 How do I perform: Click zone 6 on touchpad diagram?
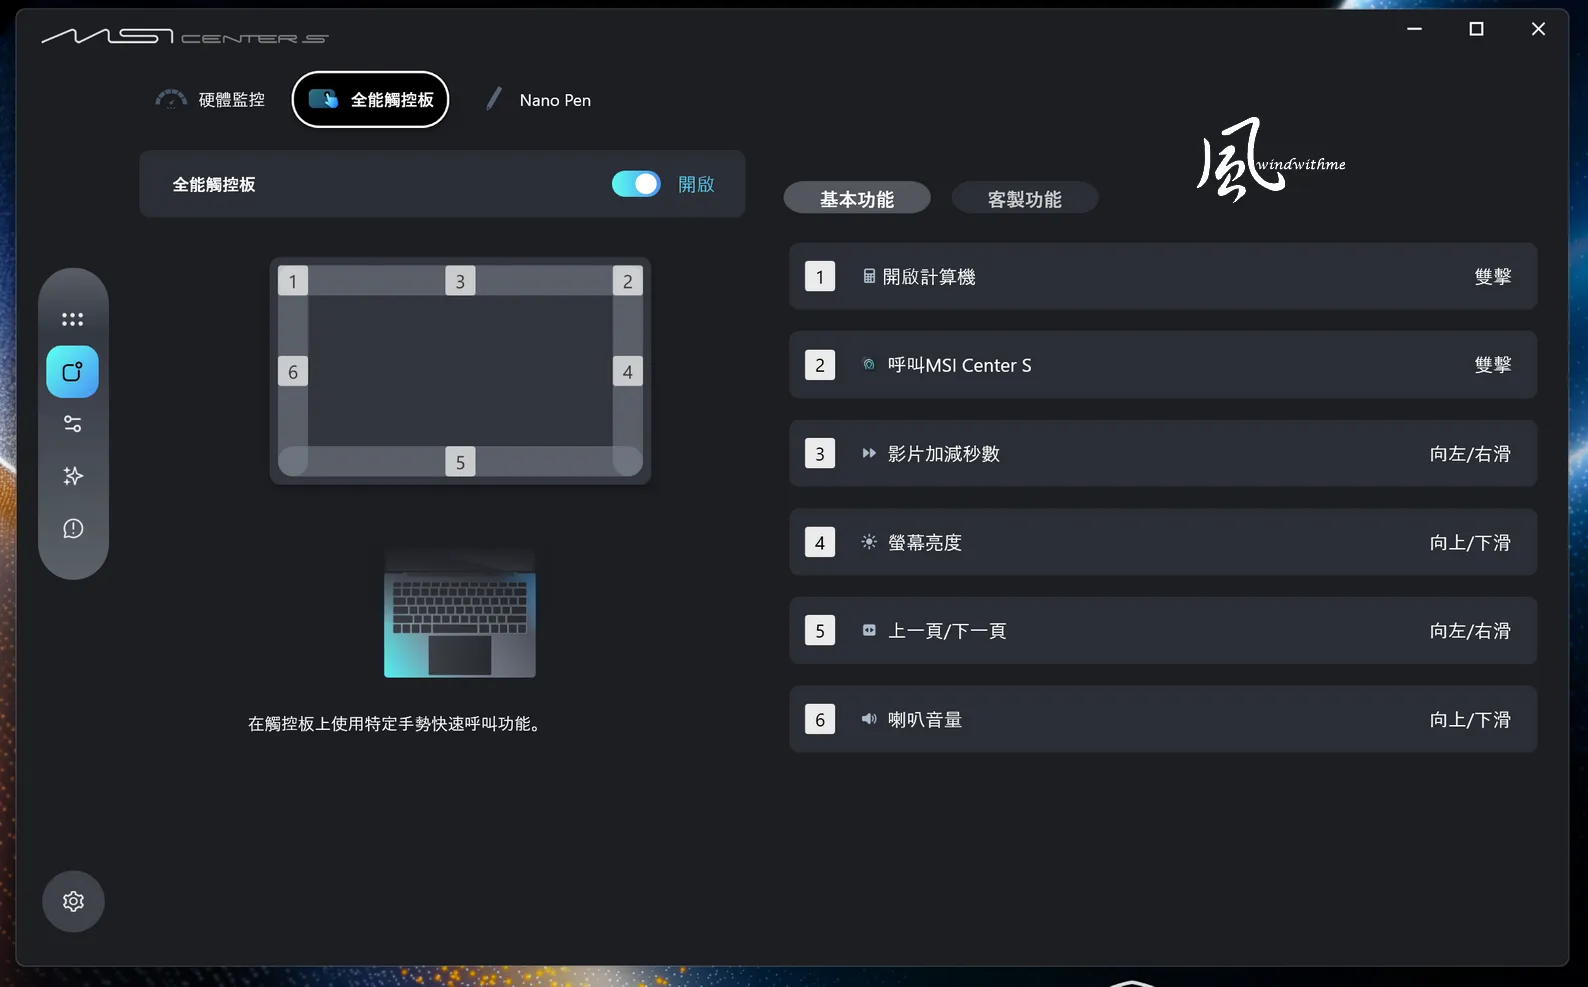[x=293, y=371]
